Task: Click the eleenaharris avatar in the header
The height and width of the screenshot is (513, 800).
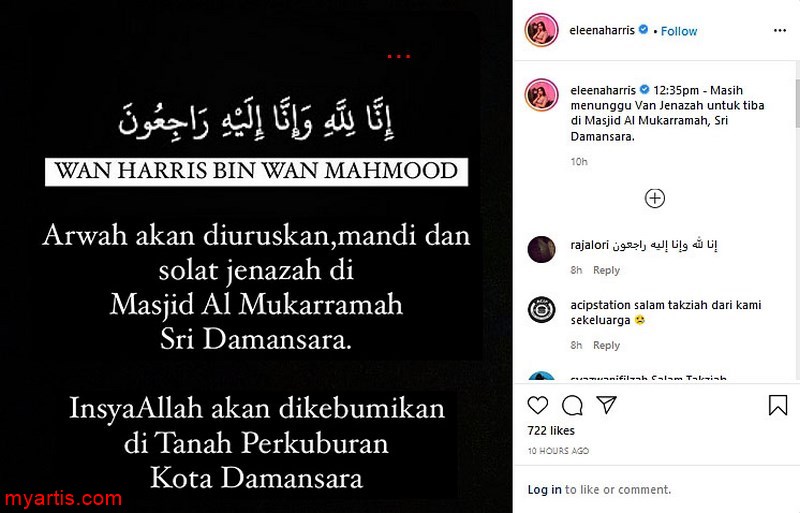Action: click(541, 31)
